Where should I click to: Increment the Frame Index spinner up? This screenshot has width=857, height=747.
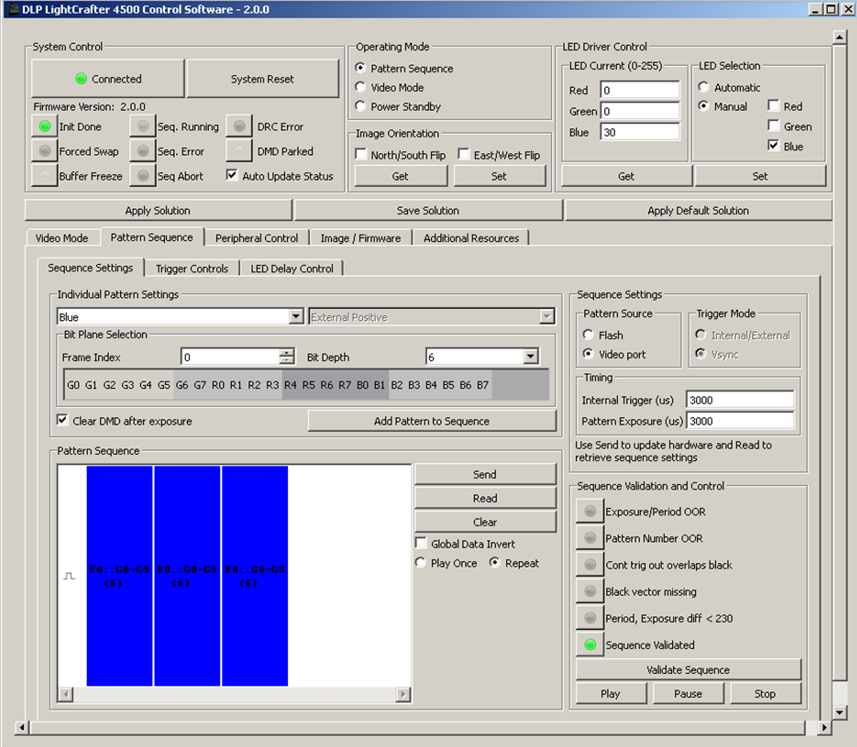[287, 352]
